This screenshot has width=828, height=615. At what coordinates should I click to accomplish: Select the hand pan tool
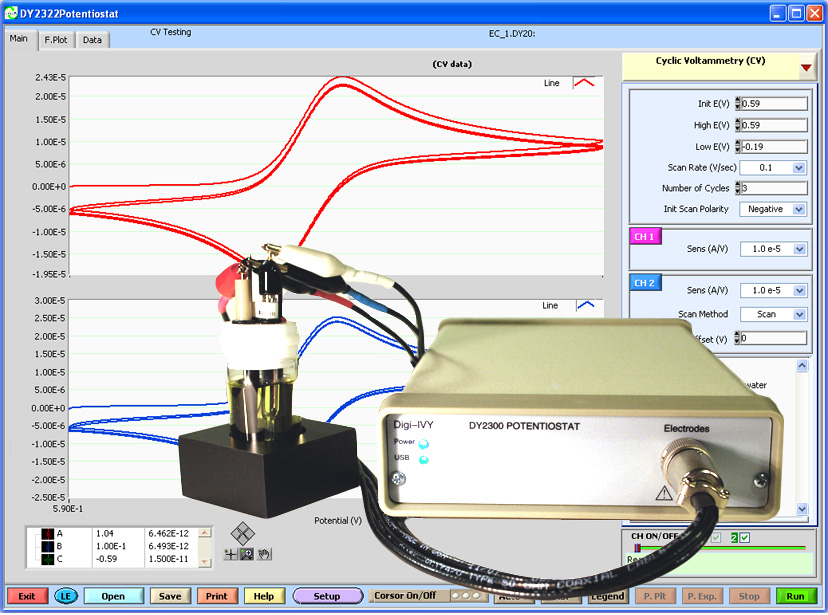(x=264, y=554)
